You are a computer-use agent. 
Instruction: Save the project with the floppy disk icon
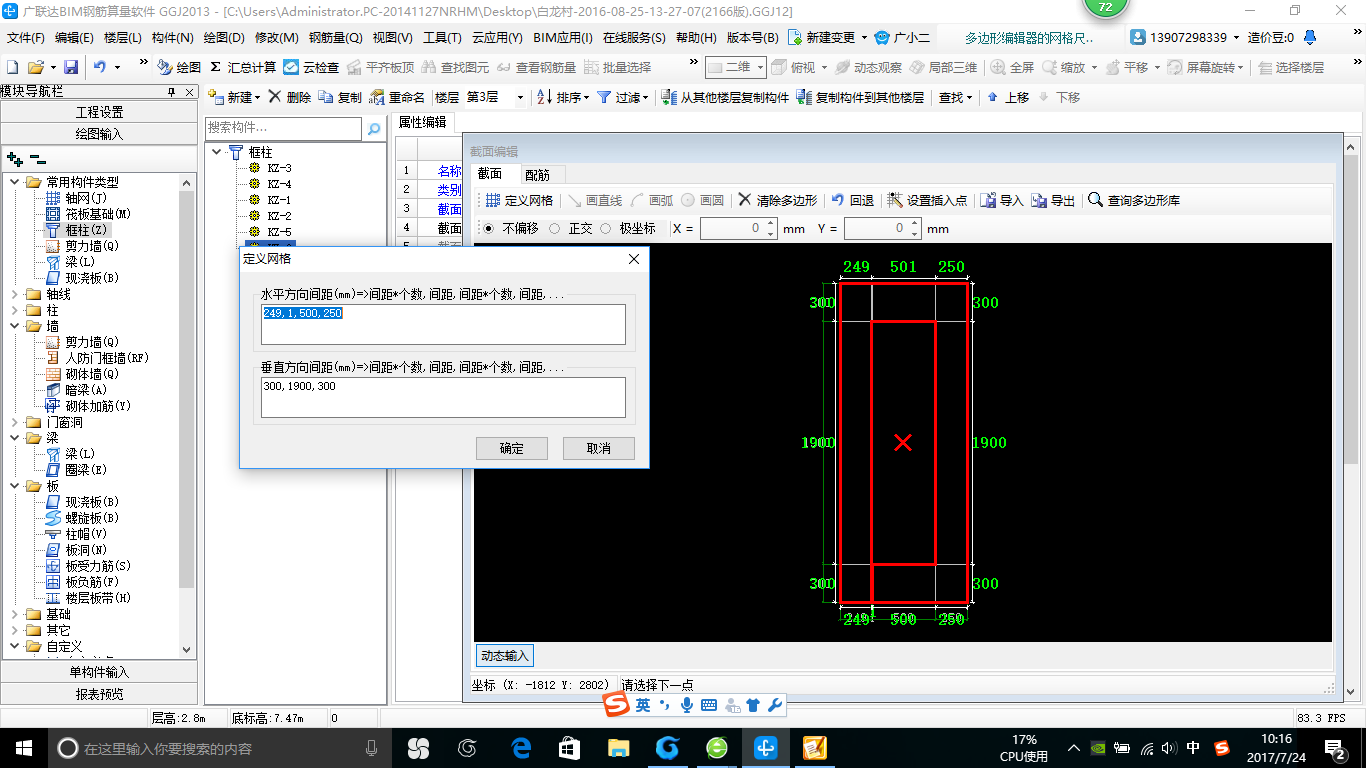(x=71, y=67)
